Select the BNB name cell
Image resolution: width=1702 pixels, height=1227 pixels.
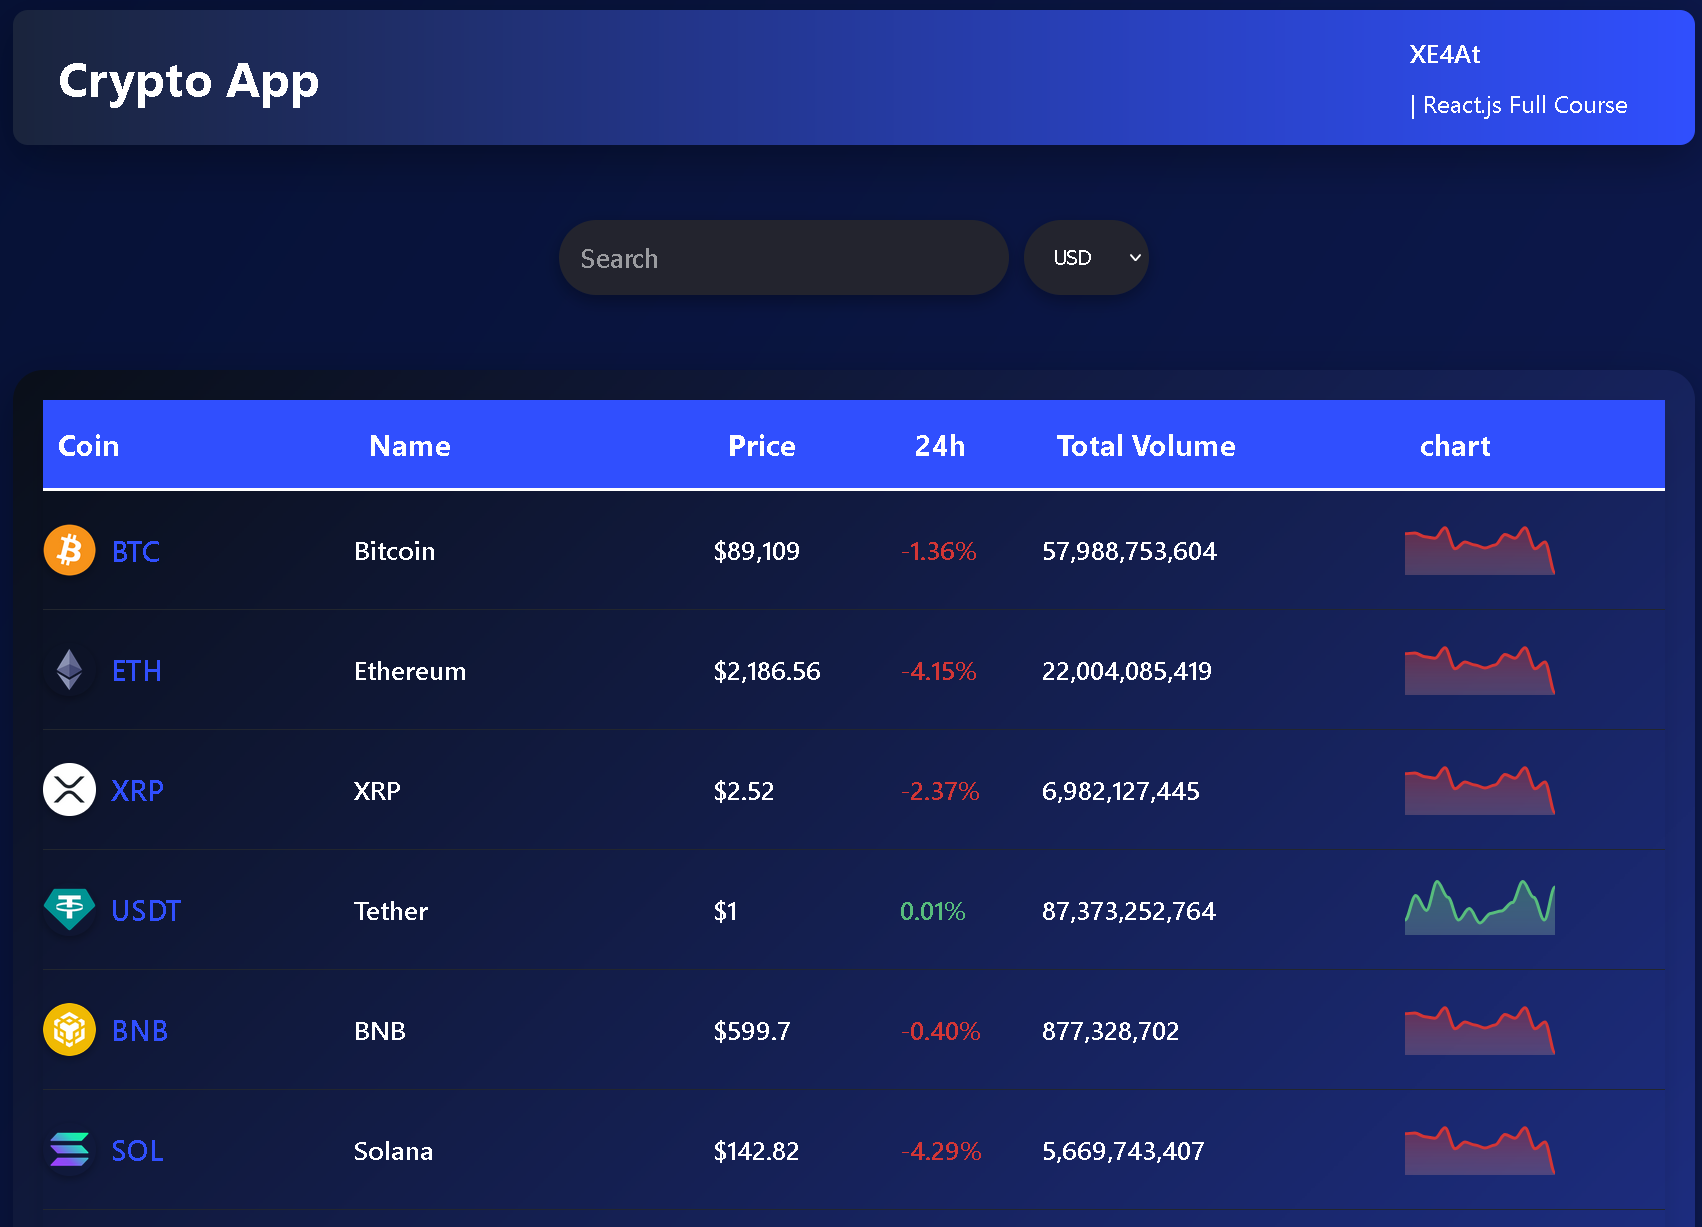pyautogui.click(x=380, y=1031)
